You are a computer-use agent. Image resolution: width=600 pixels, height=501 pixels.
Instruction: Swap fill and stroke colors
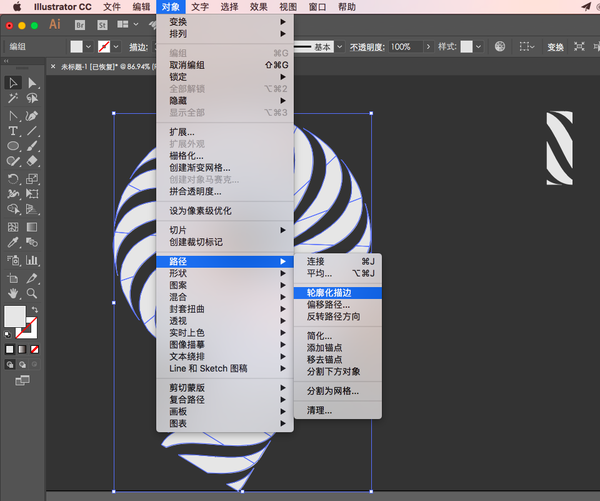(x=35, y=309)
